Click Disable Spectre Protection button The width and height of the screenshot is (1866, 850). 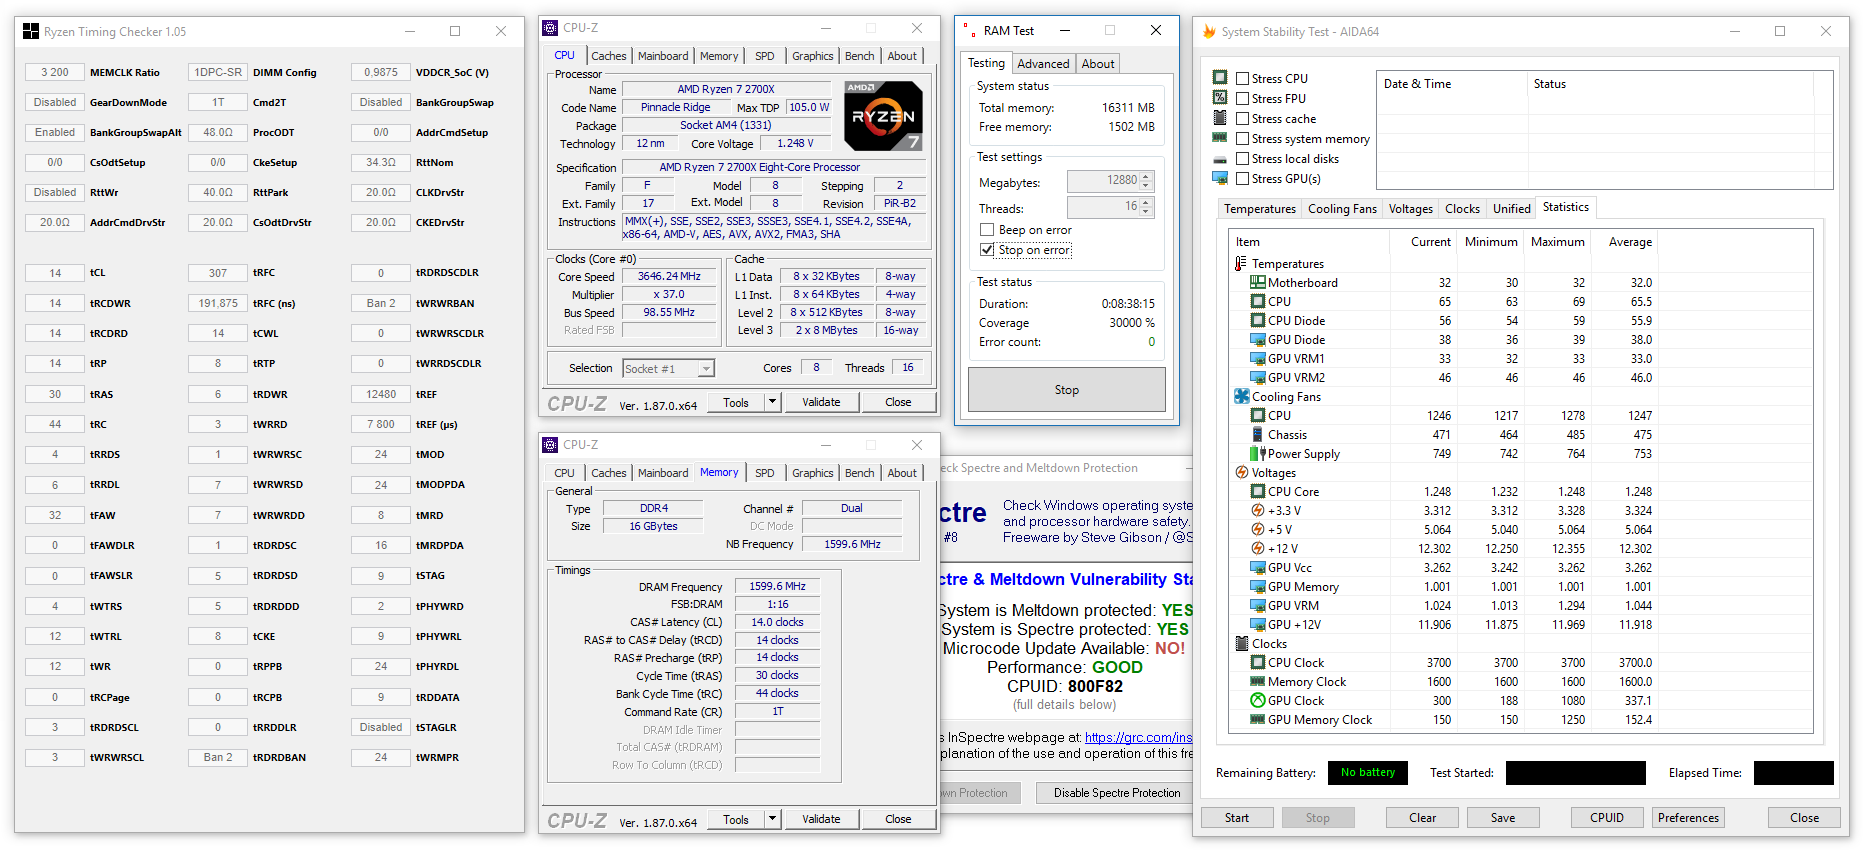(x=1117, y=793)
